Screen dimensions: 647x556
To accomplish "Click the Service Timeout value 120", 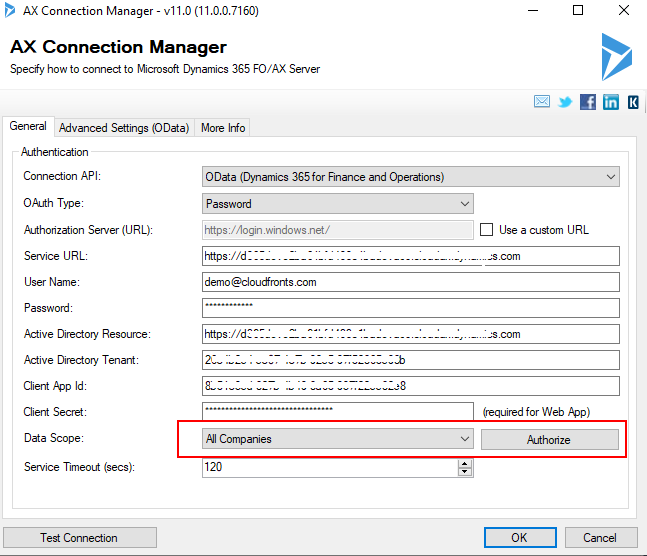I will tap(213, 467).
